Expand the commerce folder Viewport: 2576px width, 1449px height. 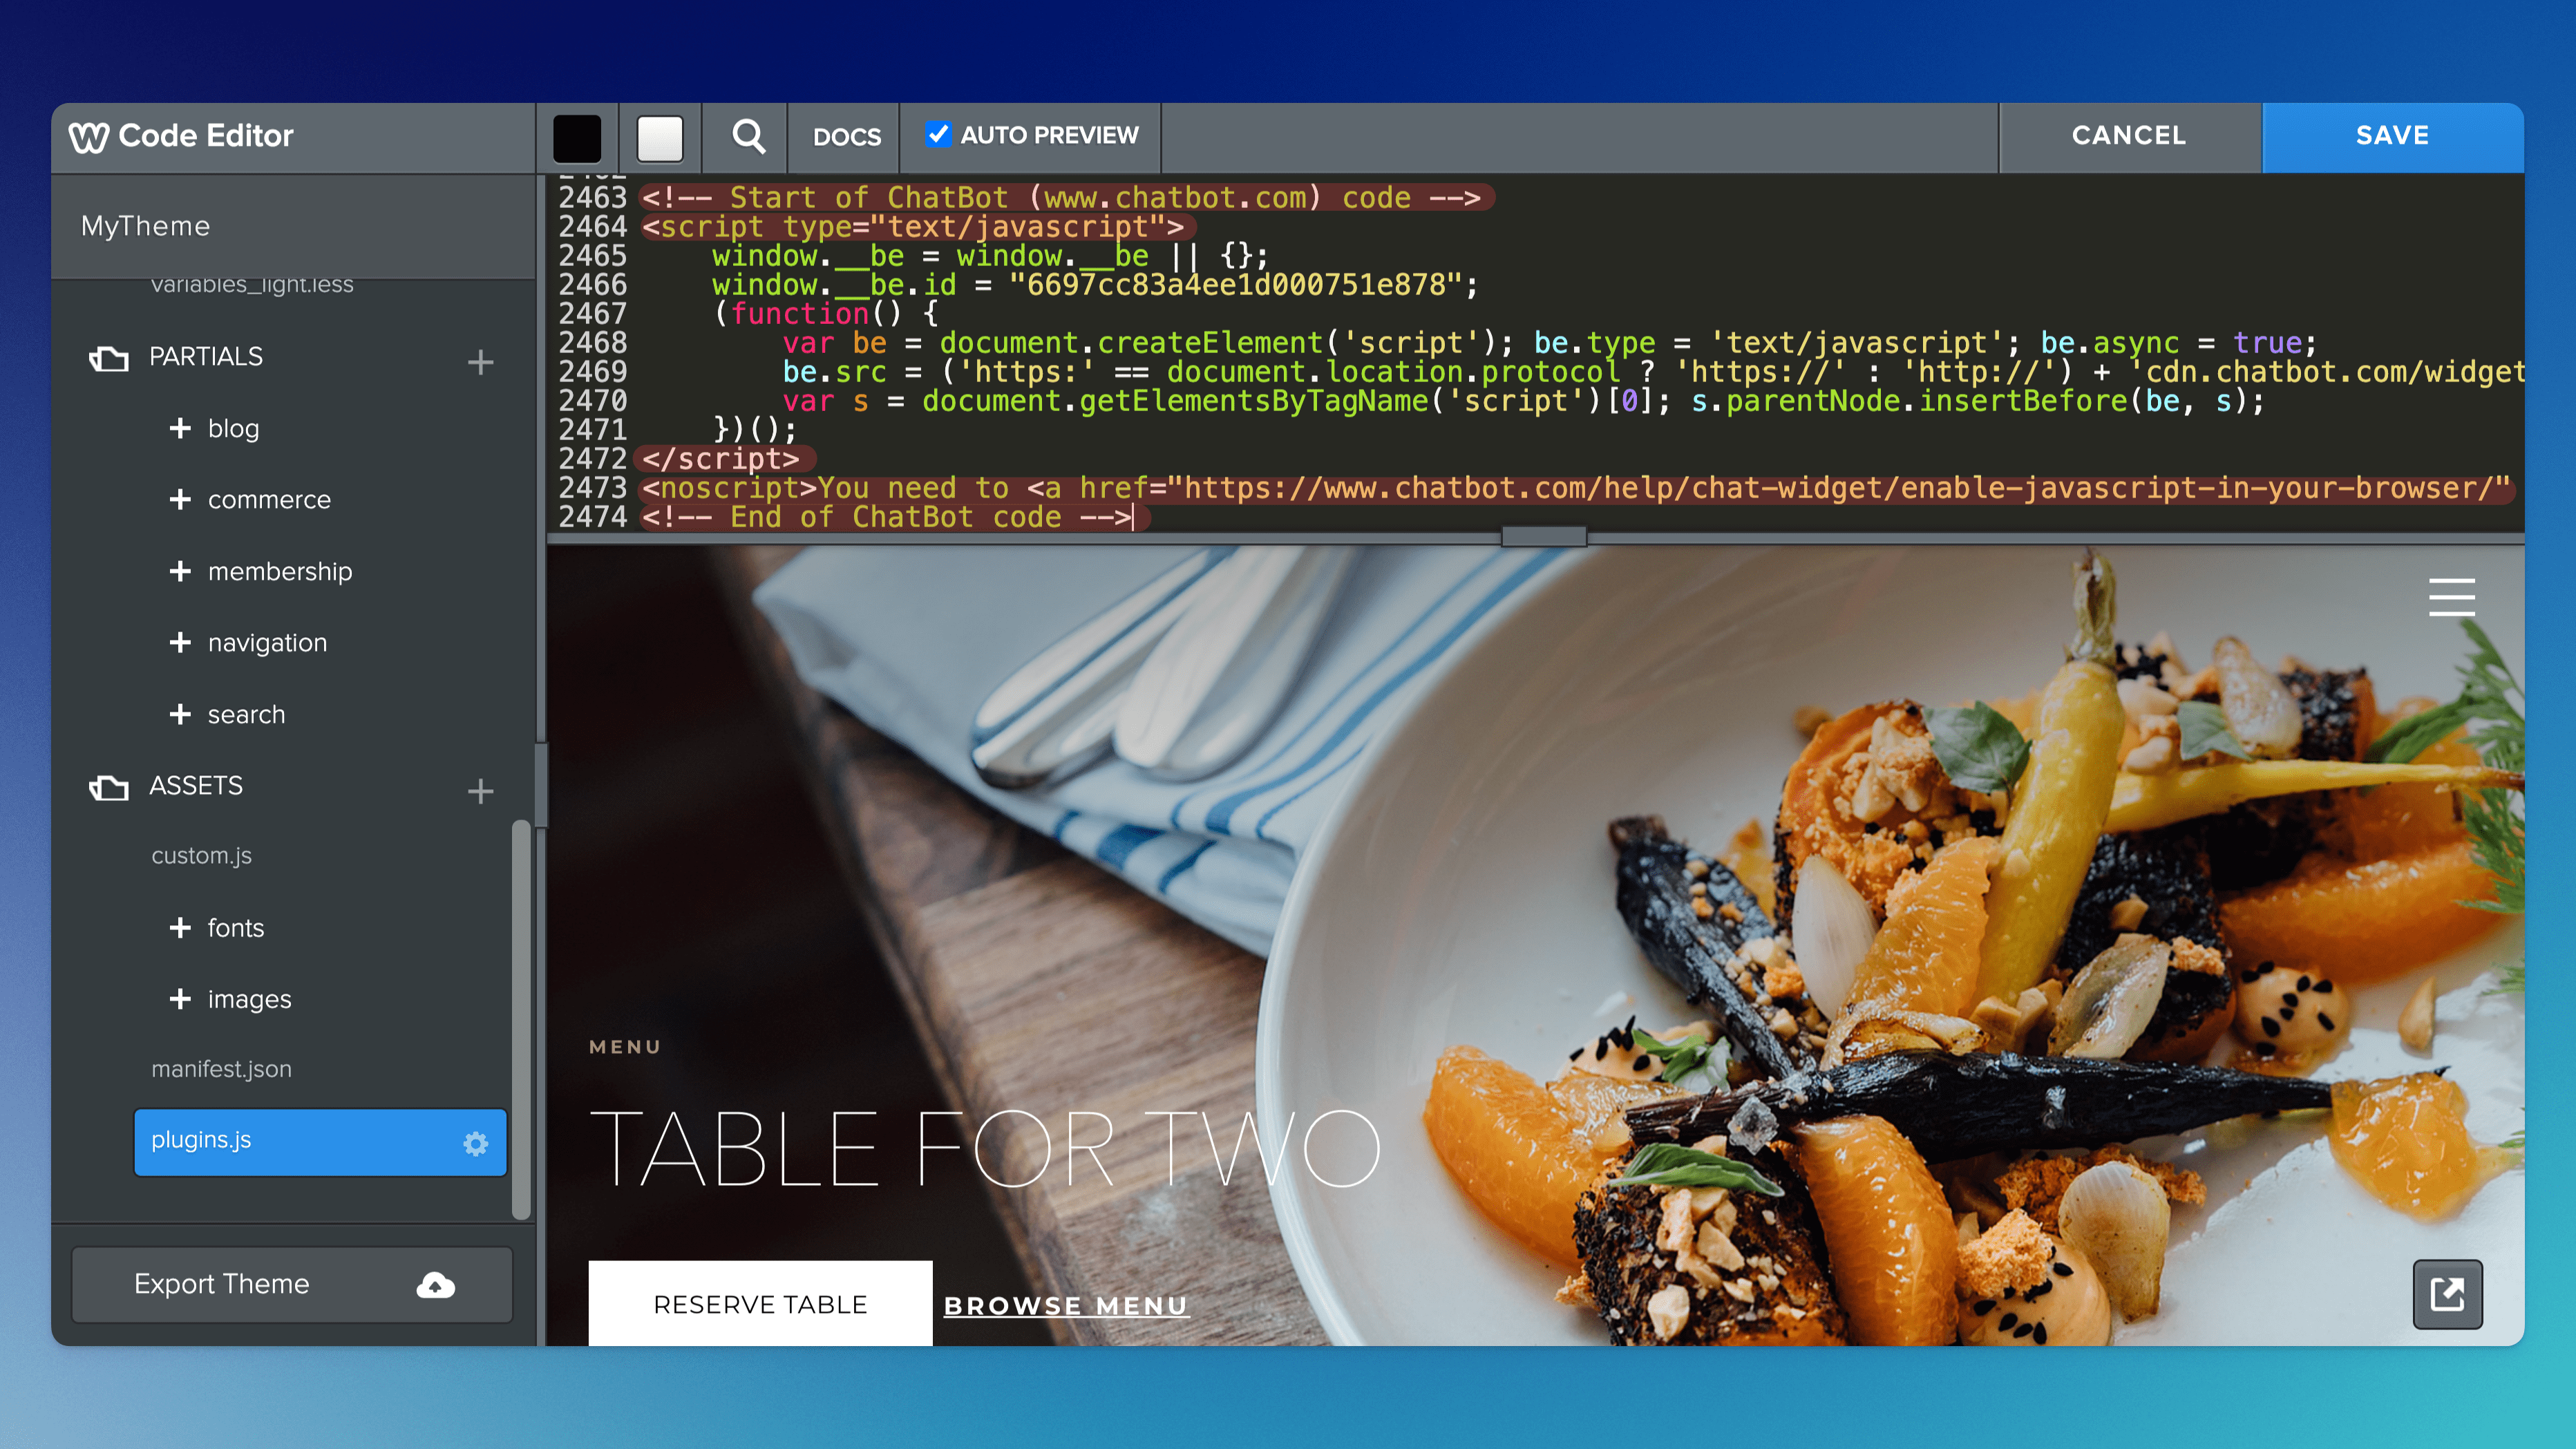[x=180, y=499]
